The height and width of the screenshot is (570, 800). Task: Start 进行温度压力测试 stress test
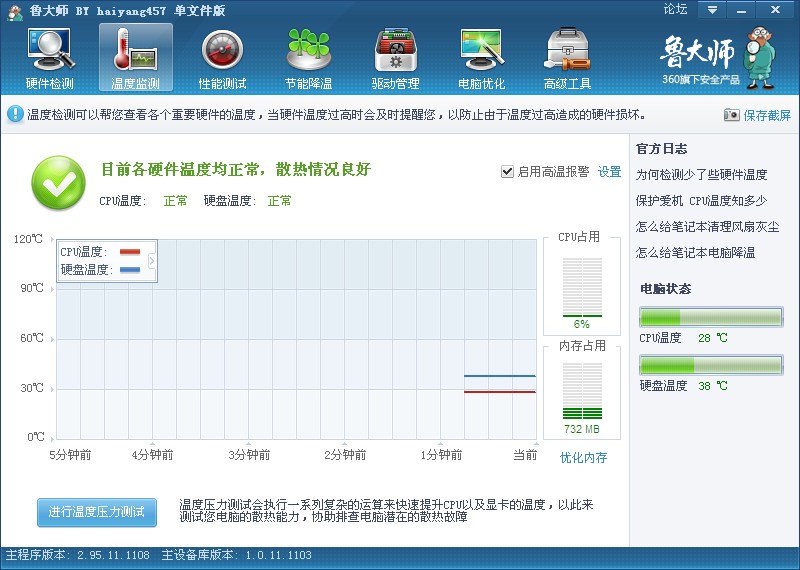click(97, 512)
